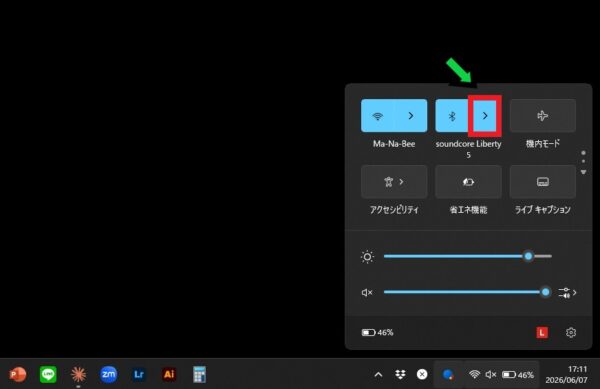This screenshot has height=389, width=600.
Task: Click the red L icon in quick settings footer
Action: pyautogui.click(x=542, y=332)
